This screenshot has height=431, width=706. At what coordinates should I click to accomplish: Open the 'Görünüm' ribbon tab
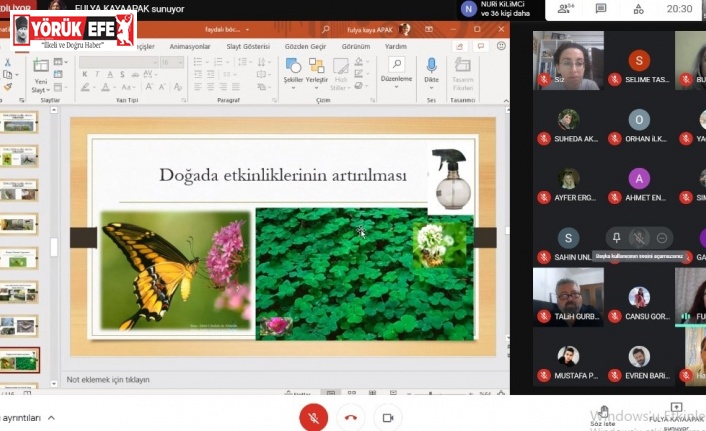[356, 46]
